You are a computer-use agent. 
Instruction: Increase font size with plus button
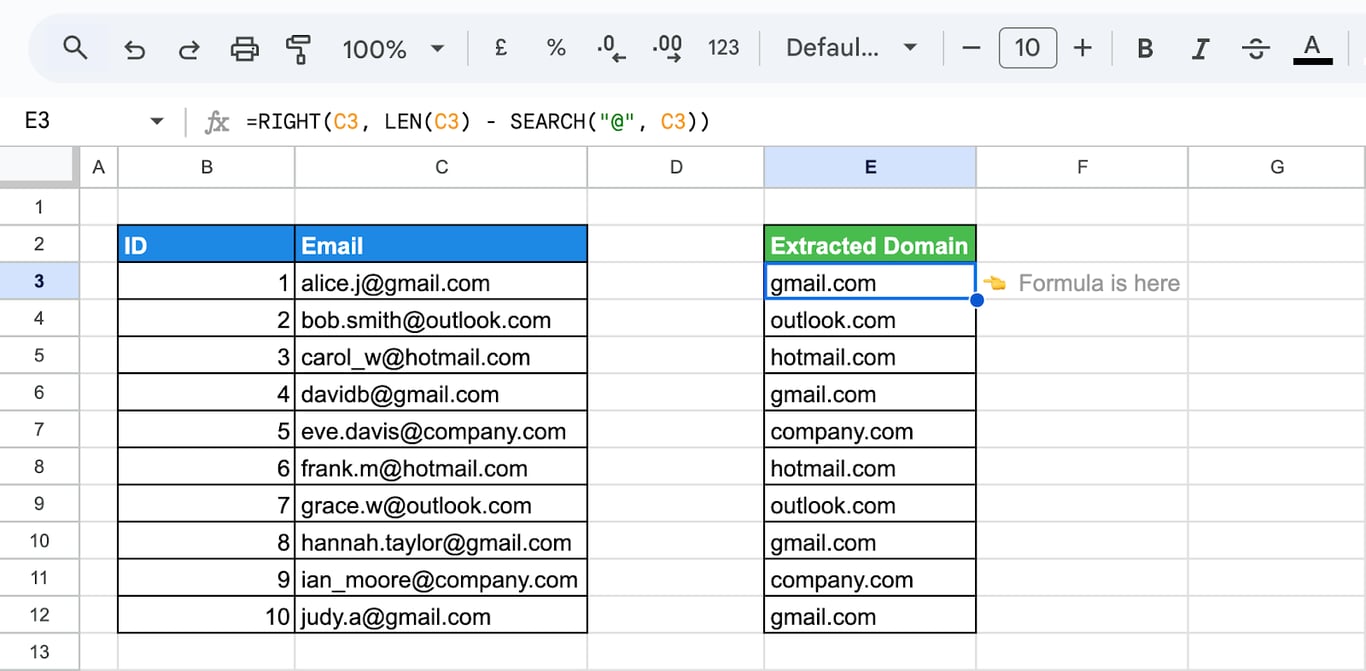(1082, 48)
